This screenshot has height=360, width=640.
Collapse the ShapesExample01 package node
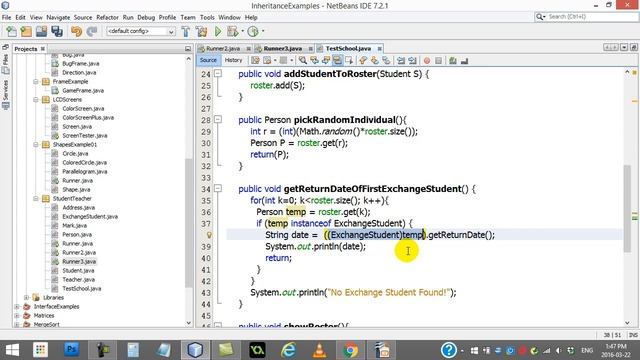pos(36,144)
